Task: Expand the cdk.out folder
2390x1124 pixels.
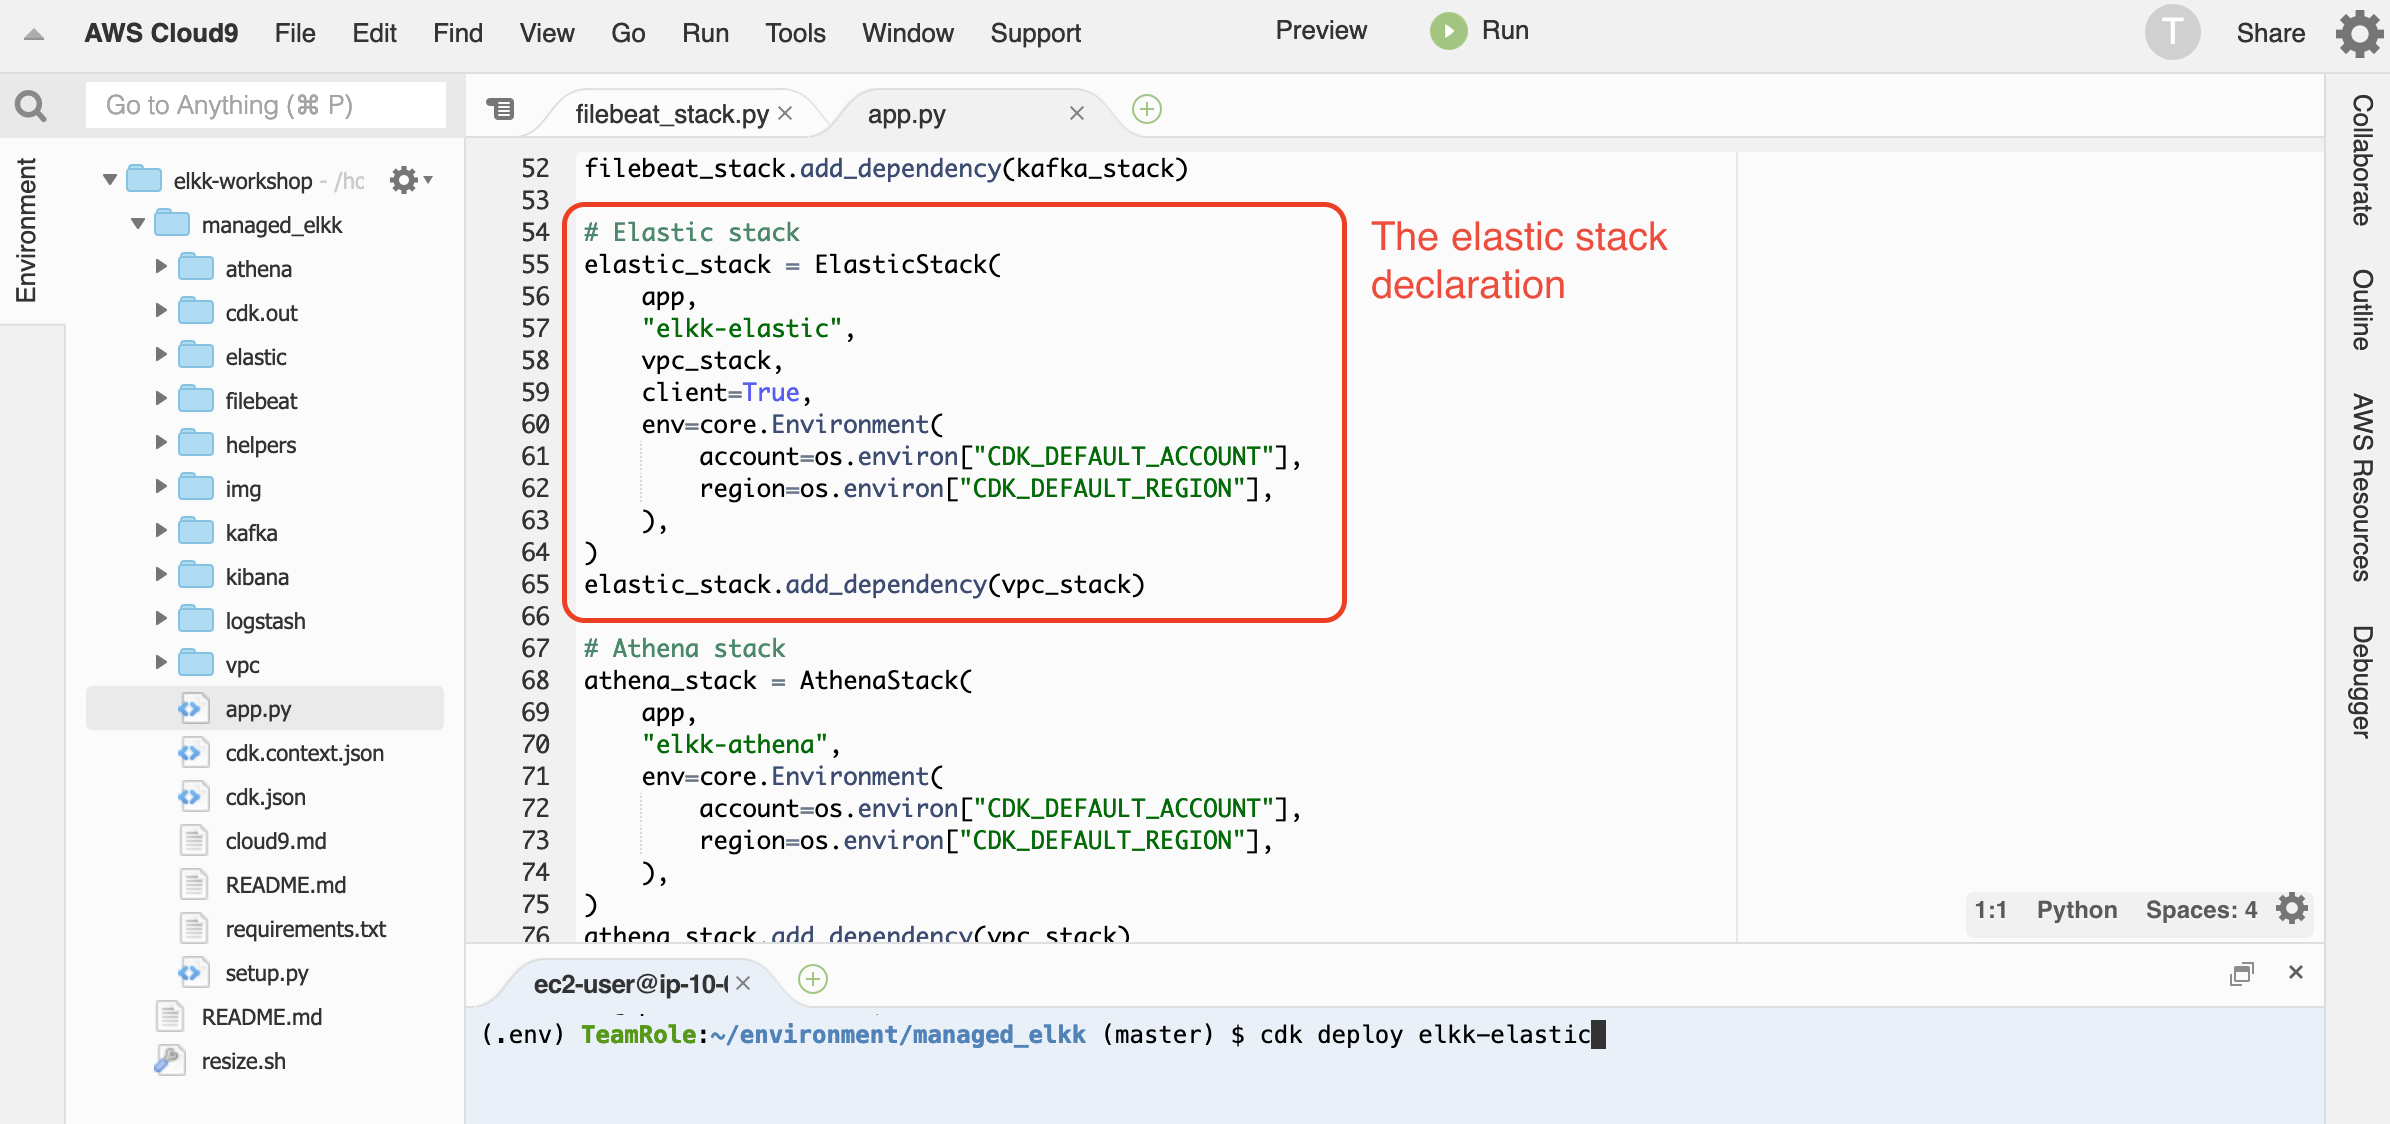Action: coord(161,311)
